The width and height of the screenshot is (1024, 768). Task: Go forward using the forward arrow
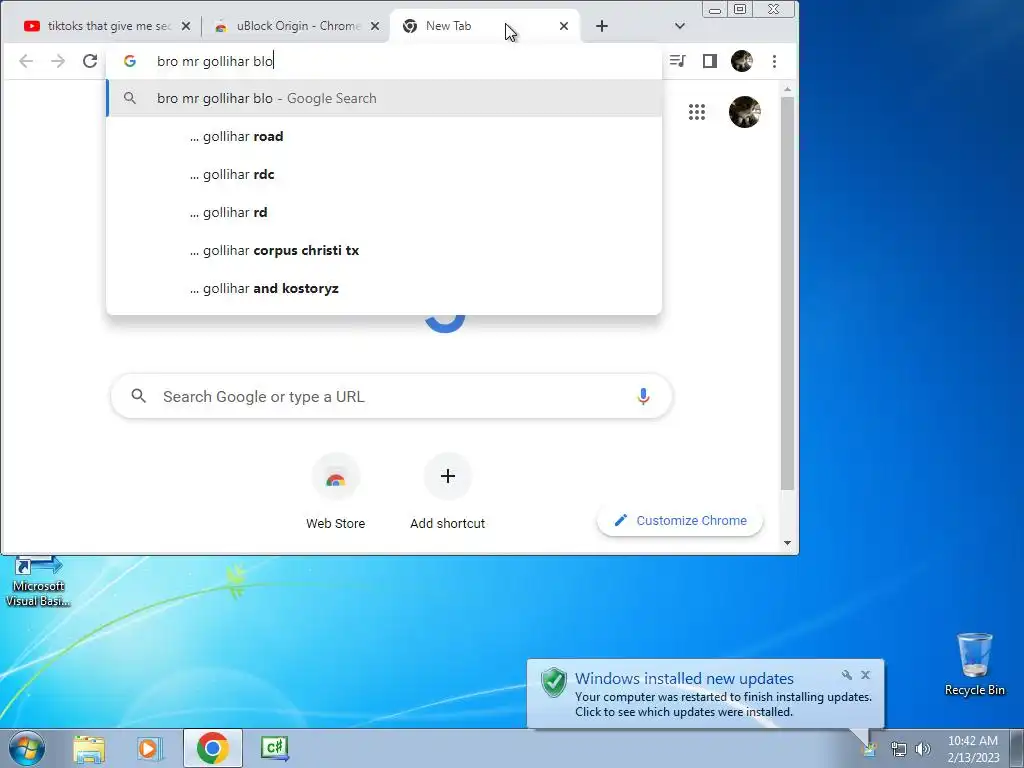point(58,61)
